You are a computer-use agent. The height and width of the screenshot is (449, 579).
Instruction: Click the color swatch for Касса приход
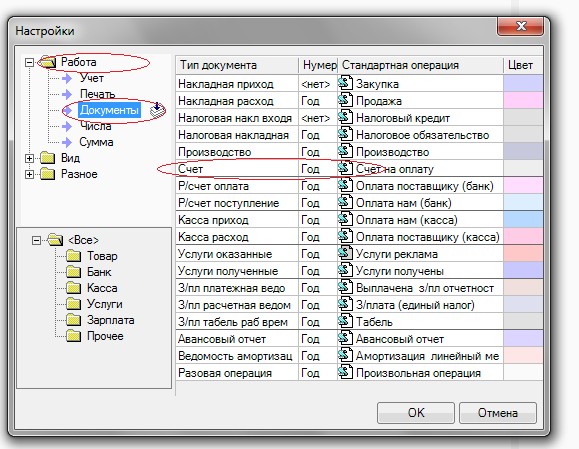(x=523, y=220)
